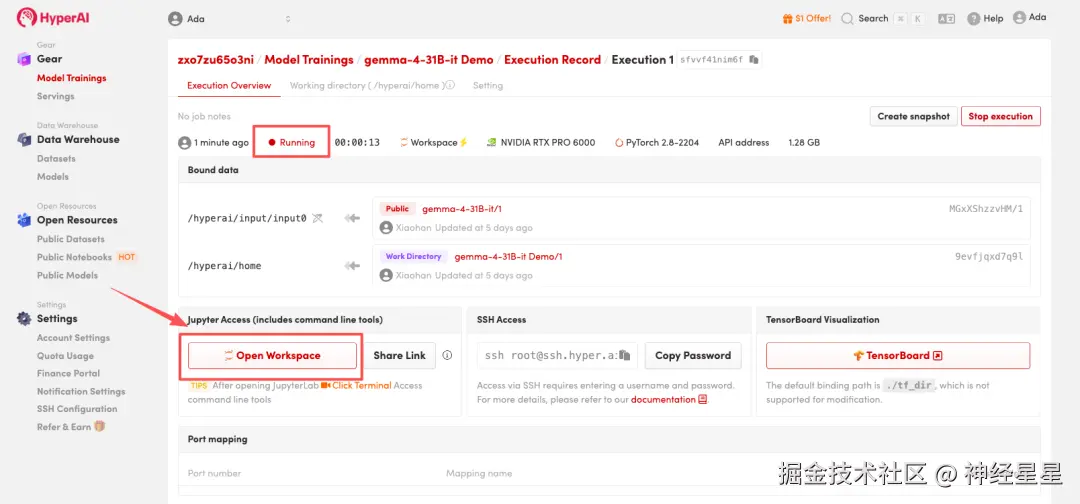Switch to Execution Overview tab
This screenshot has height=504, width=1080.
(229, 85)
